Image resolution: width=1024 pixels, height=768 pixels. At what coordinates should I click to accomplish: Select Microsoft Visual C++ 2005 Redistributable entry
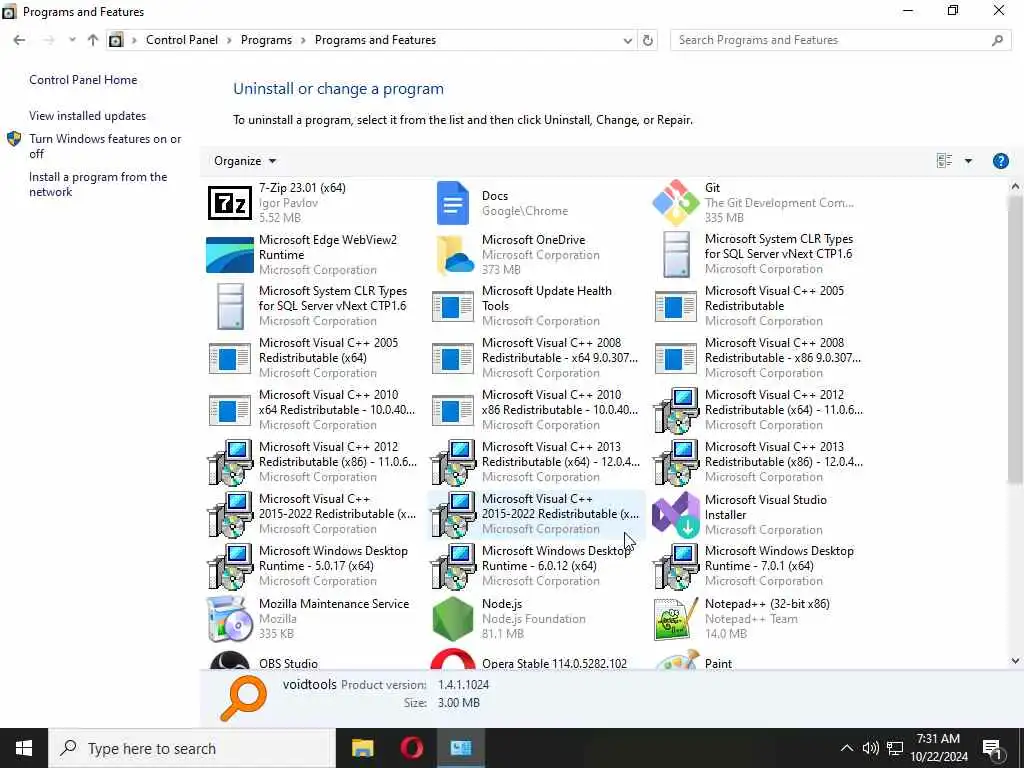pyautogui.click(x=760, y=306)
